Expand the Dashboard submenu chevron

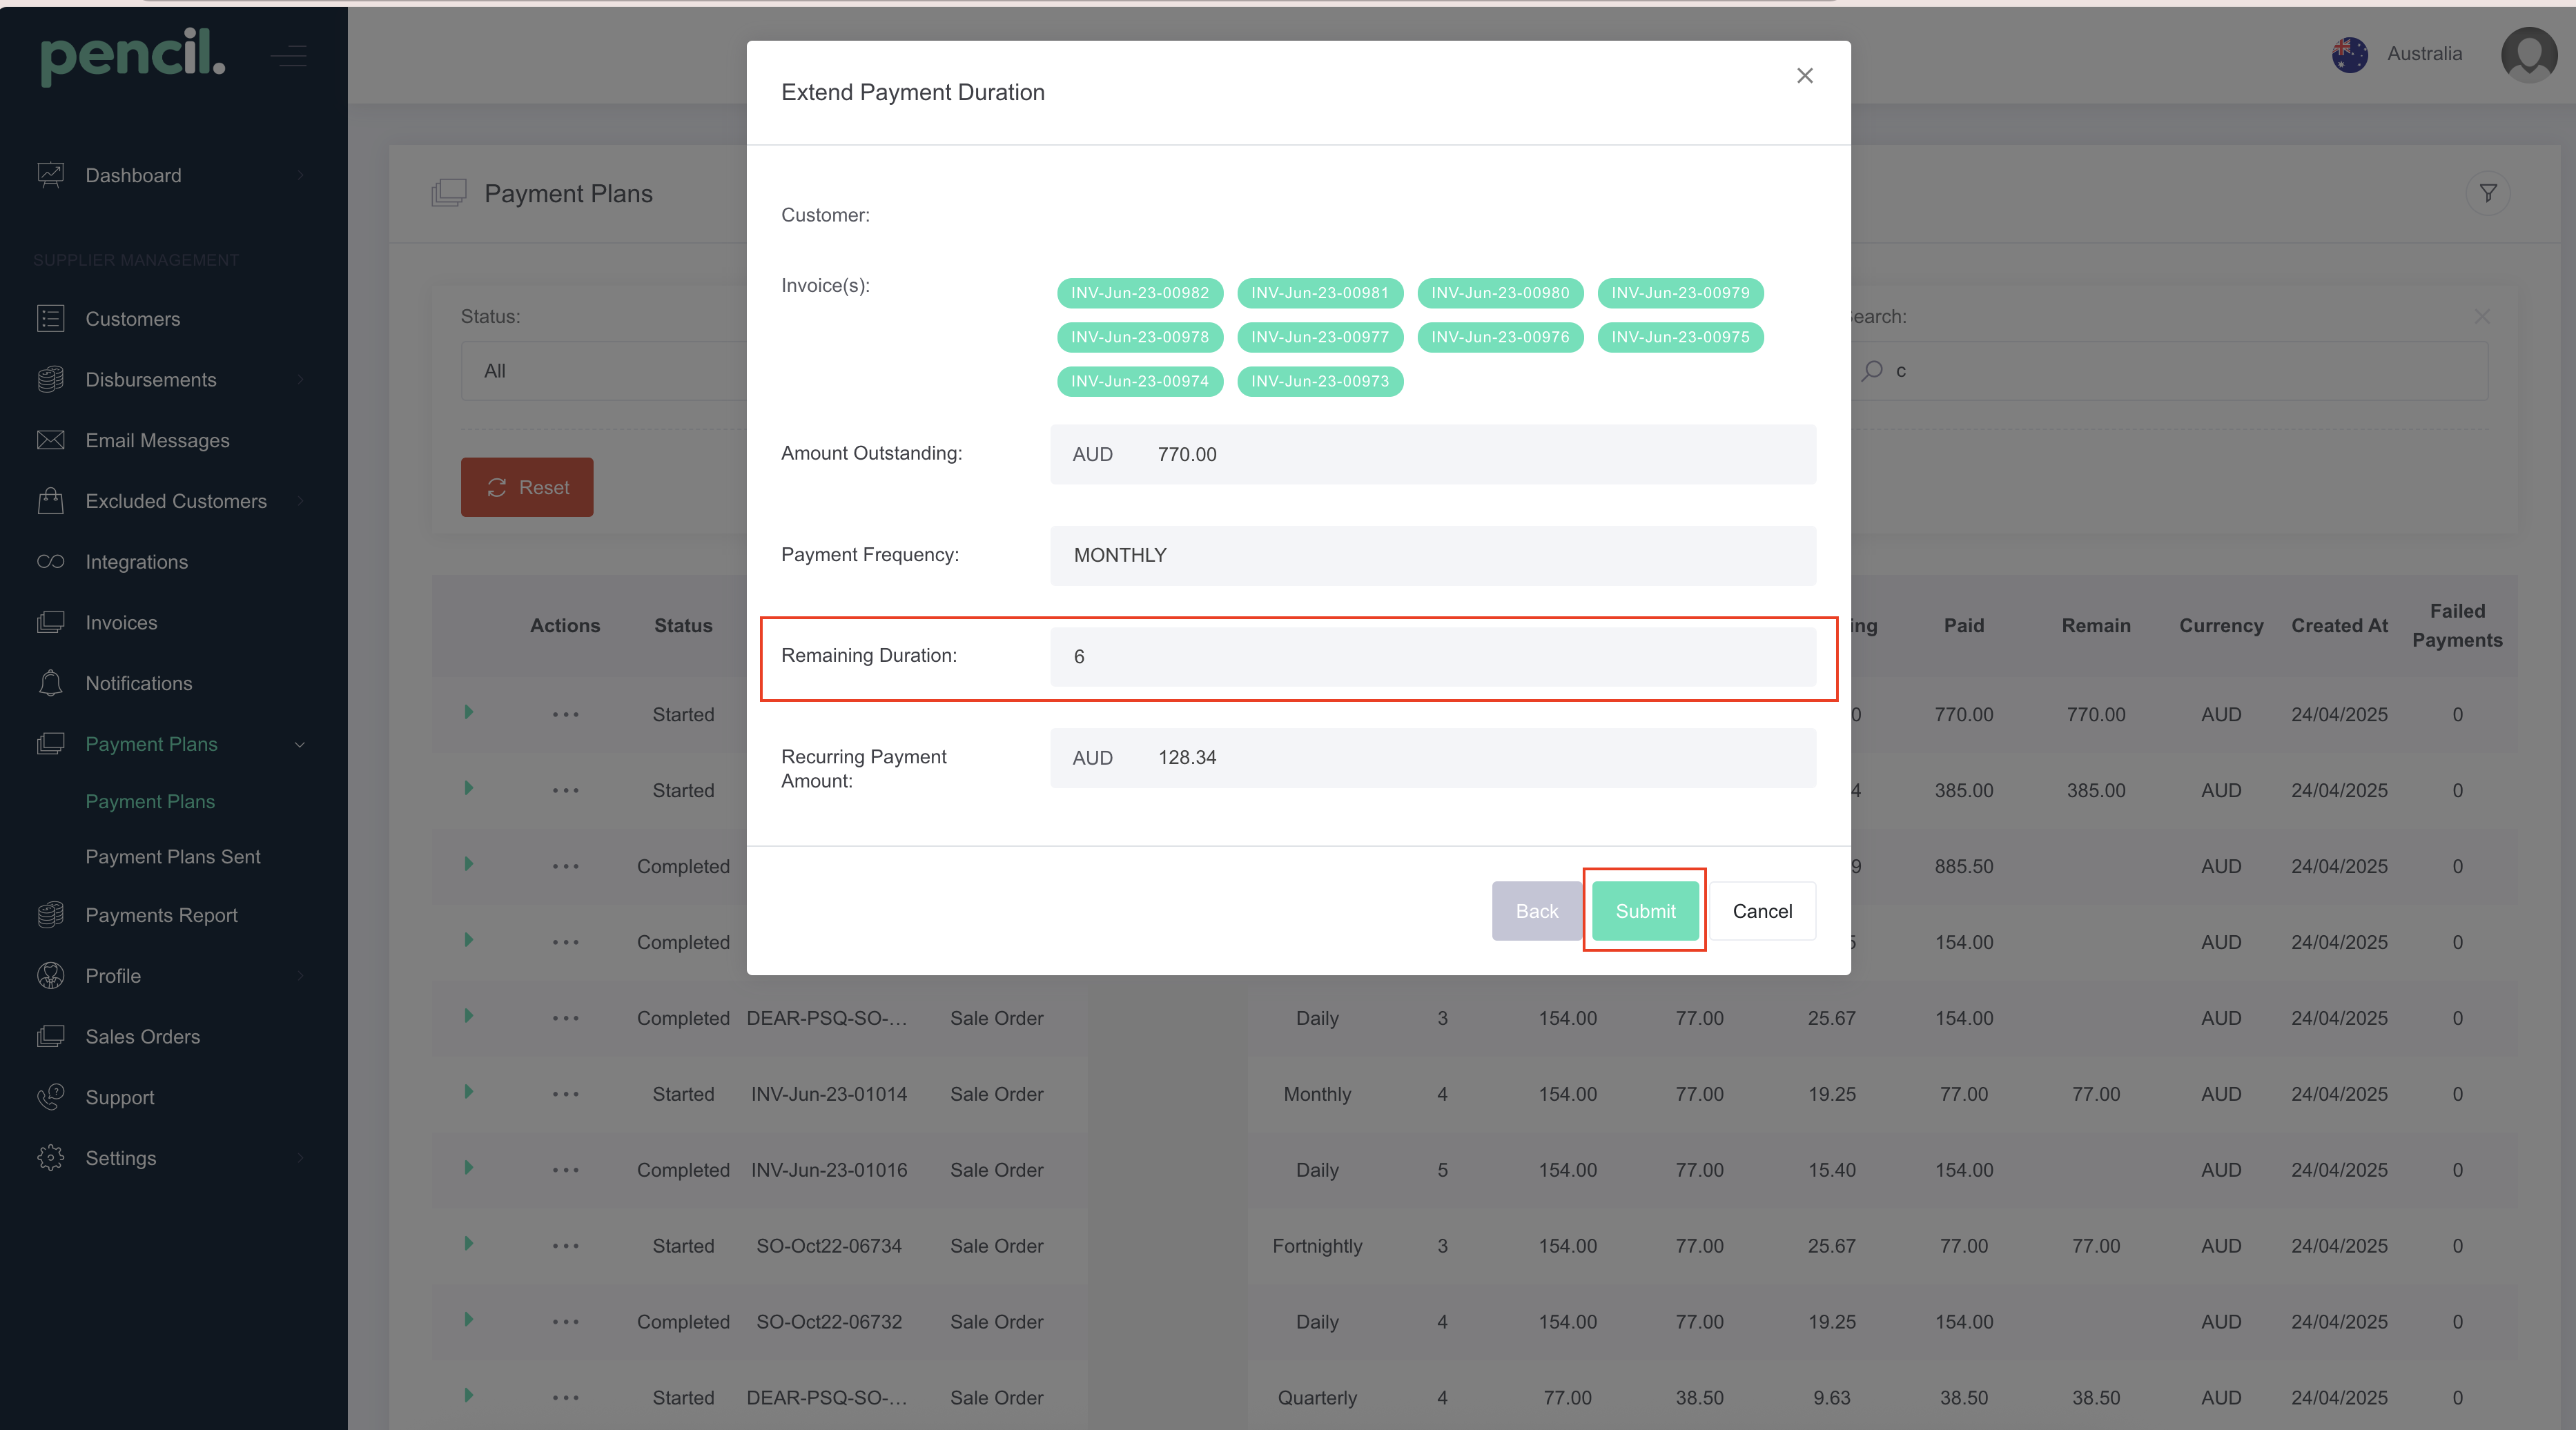pyautogui.click(x=300, y=175)
